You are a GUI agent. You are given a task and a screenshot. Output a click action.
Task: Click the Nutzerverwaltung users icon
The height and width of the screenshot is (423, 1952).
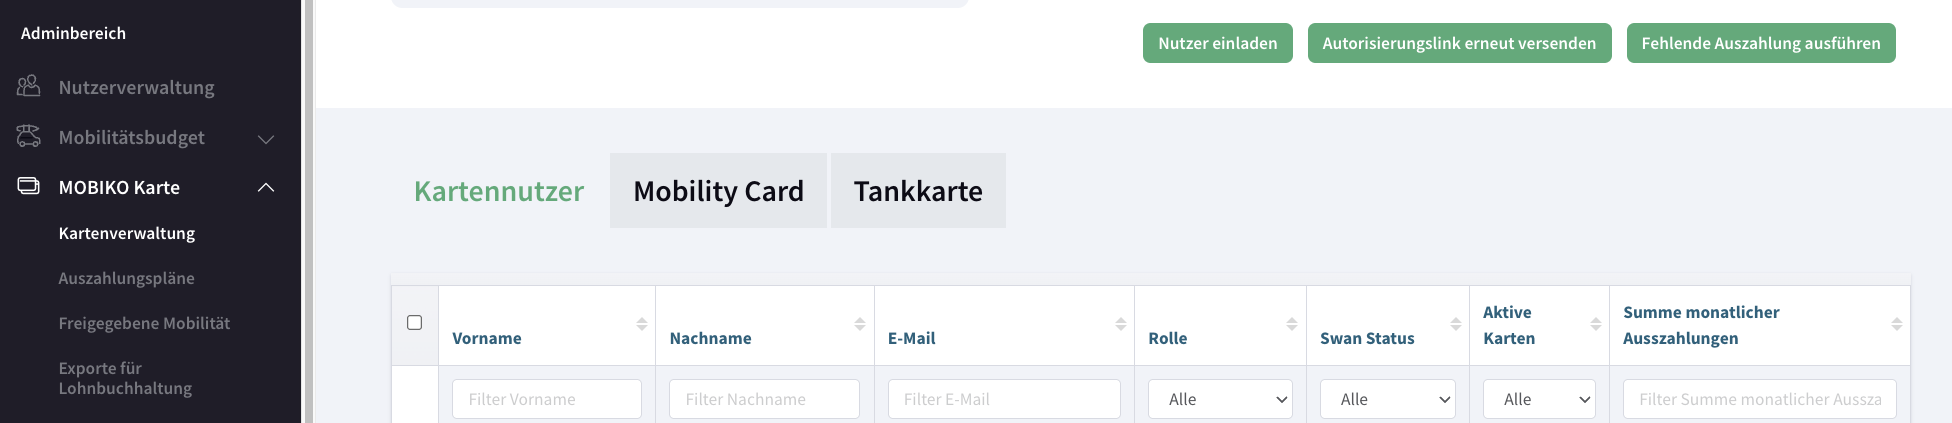pyautogui.click(x=29, y=86)
